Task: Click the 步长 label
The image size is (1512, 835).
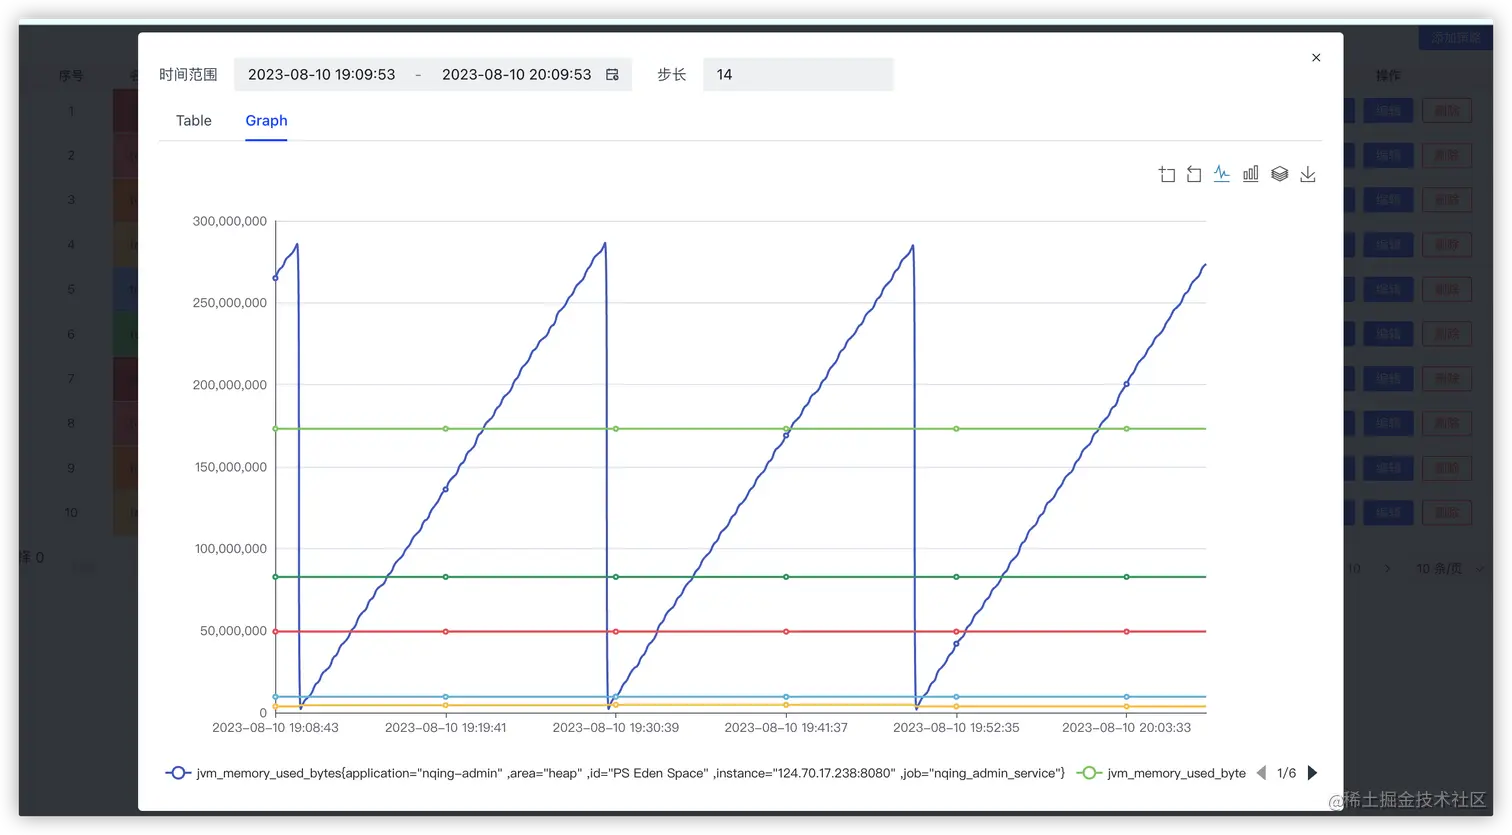Action: pyautogui.click(x=672, y=74)
